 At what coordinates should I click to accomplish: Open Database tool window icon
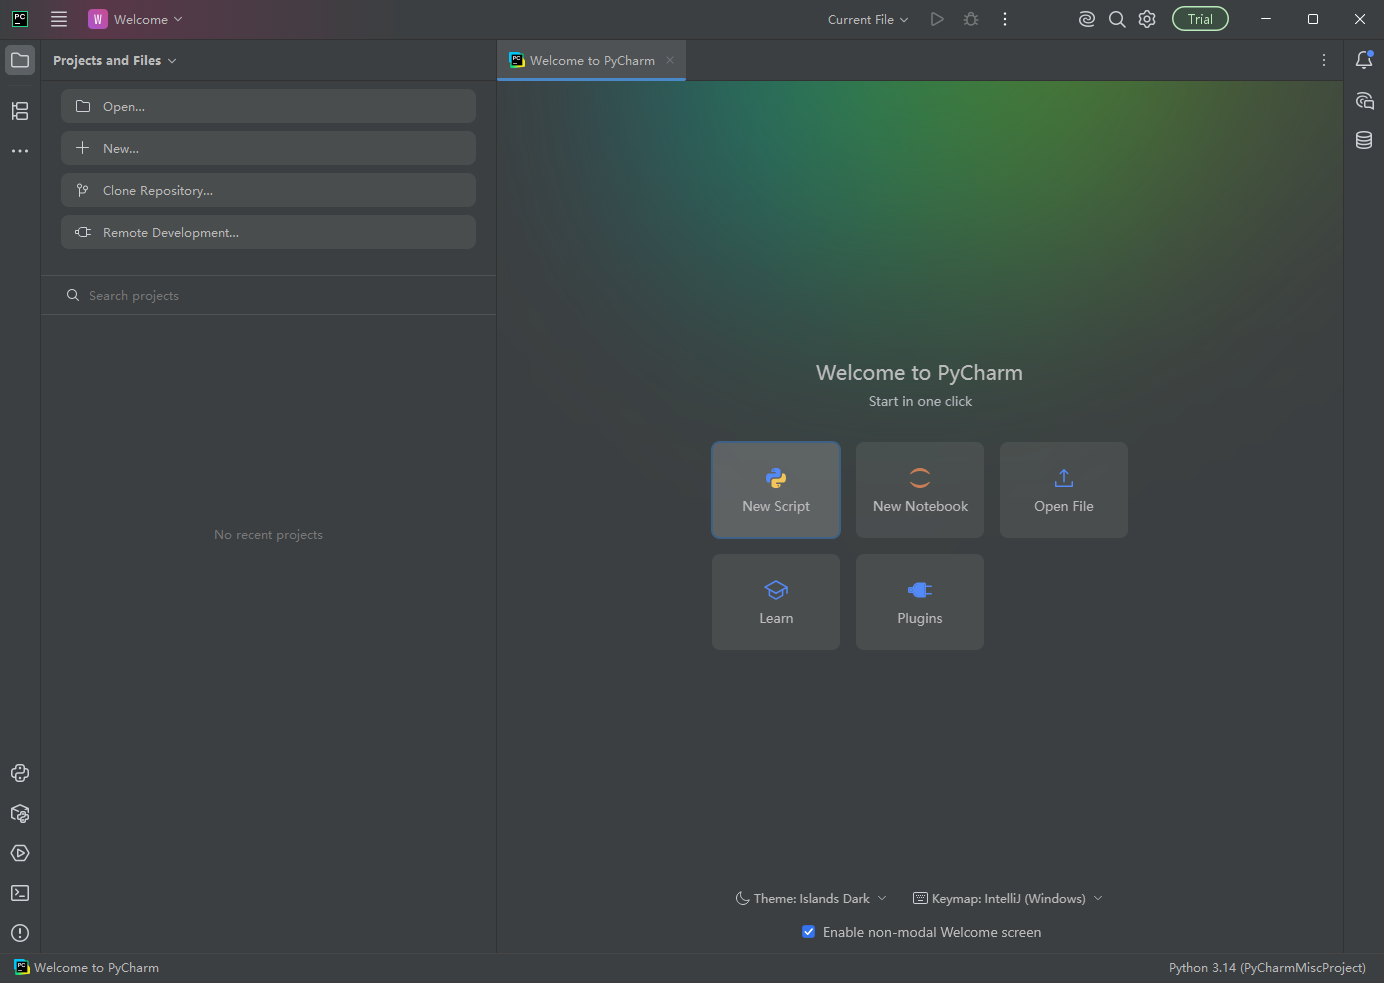(x=1364, y=140)
